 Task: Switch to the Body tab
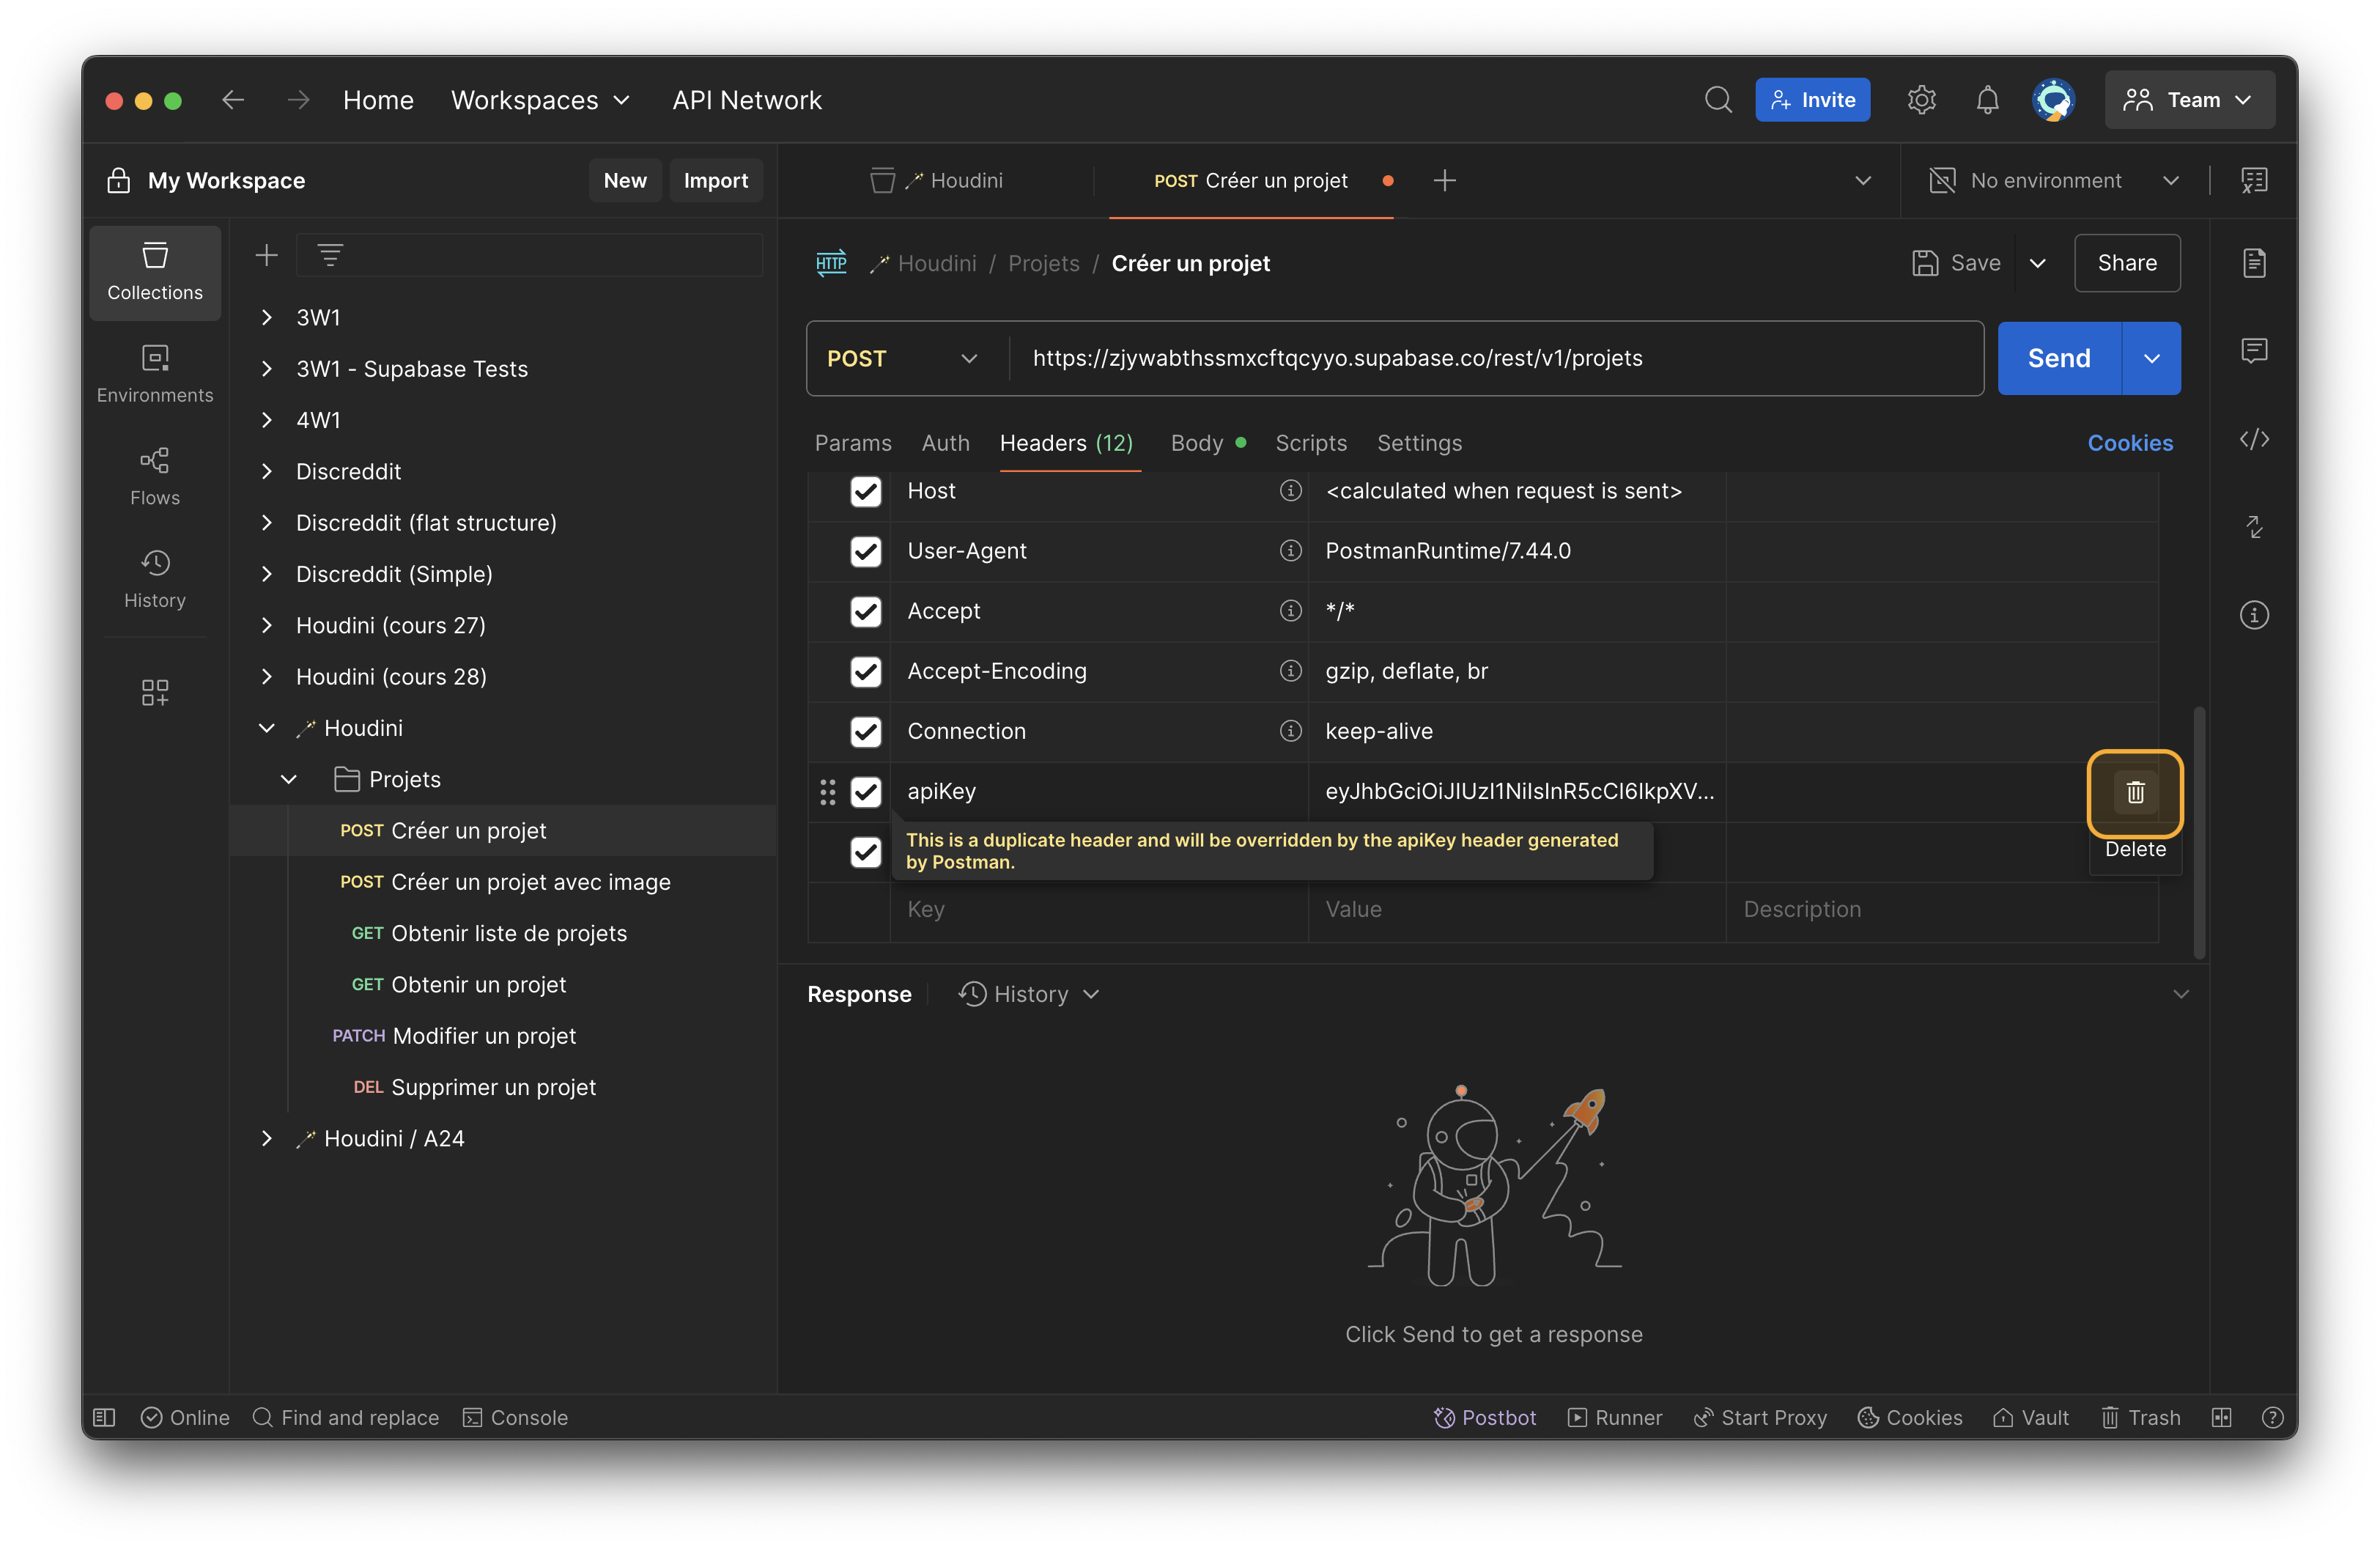(1207, 443)
